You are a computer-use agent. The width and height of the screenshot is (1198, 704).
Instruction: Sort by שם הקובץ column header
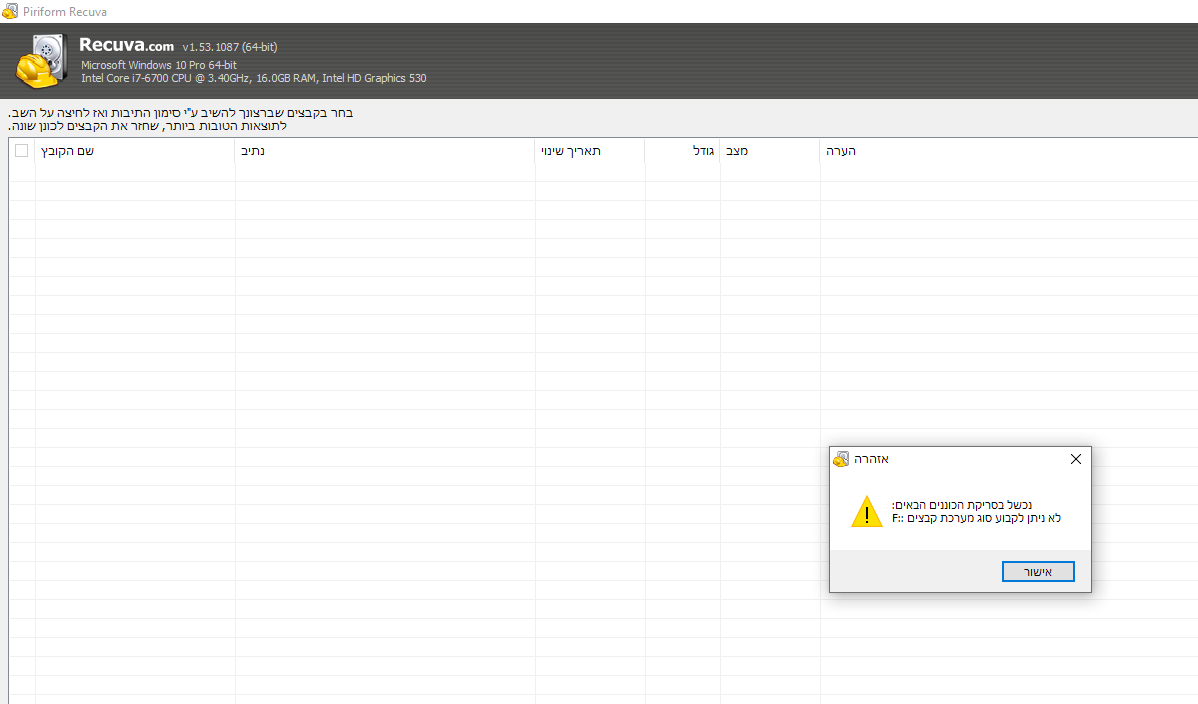coord(134,151)
